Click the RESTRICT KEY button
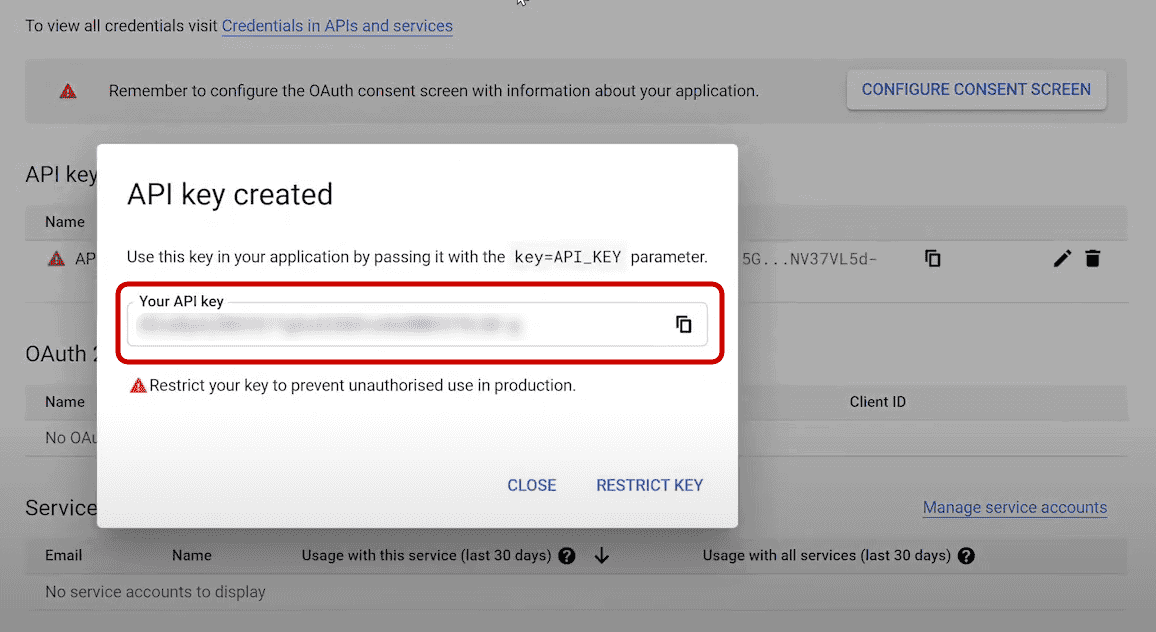The width and height of the screenshot is (1156, 632). (649, 485)
